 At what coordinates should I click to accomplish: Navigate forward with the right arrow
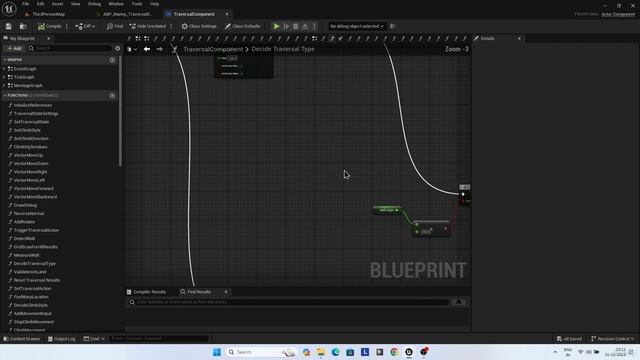tap(160, 49)
